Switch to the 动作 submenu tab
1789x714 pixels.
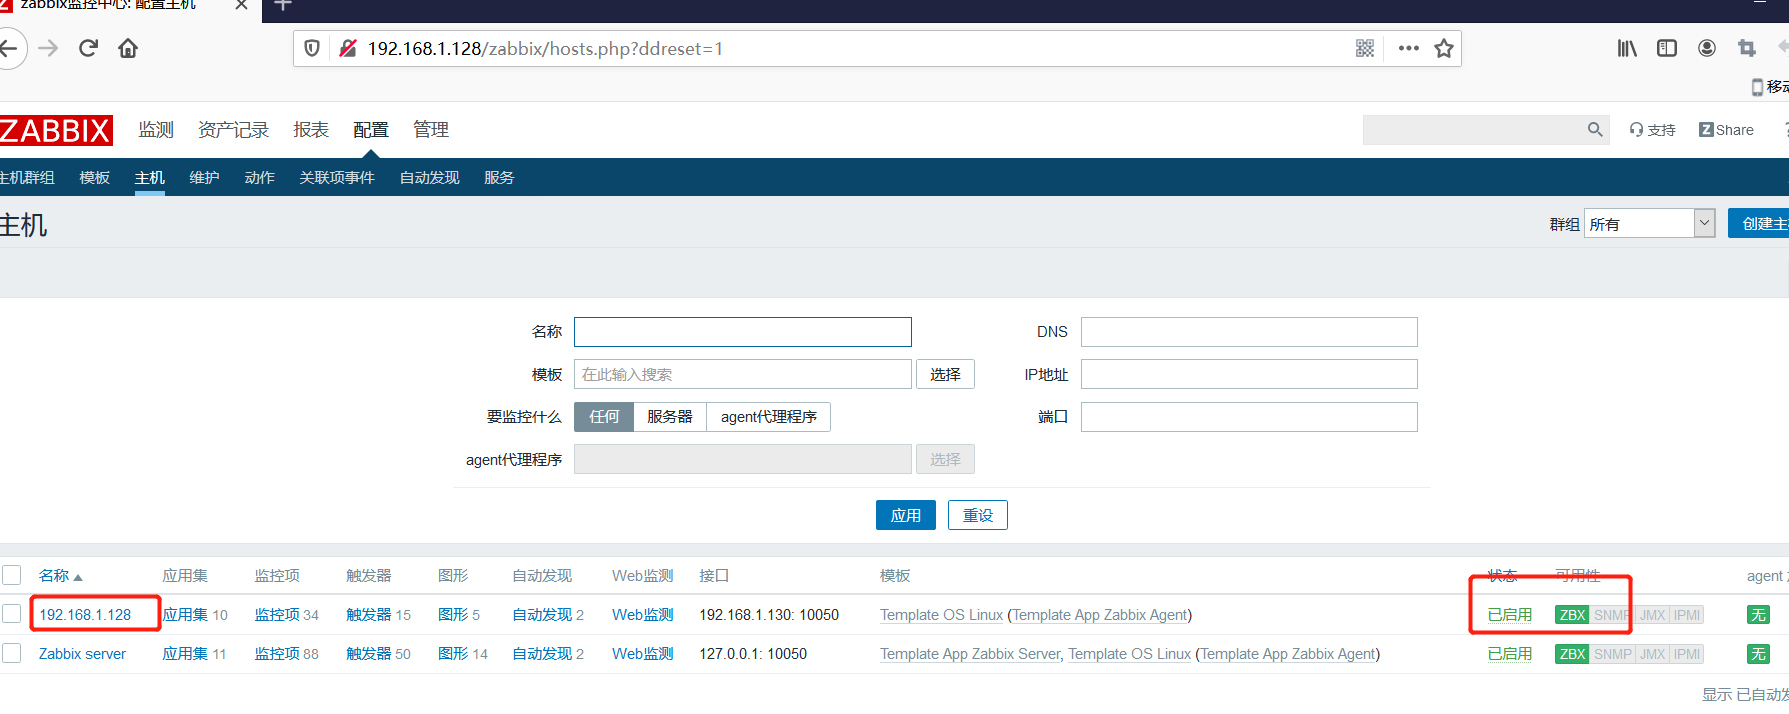click(260, 178)
